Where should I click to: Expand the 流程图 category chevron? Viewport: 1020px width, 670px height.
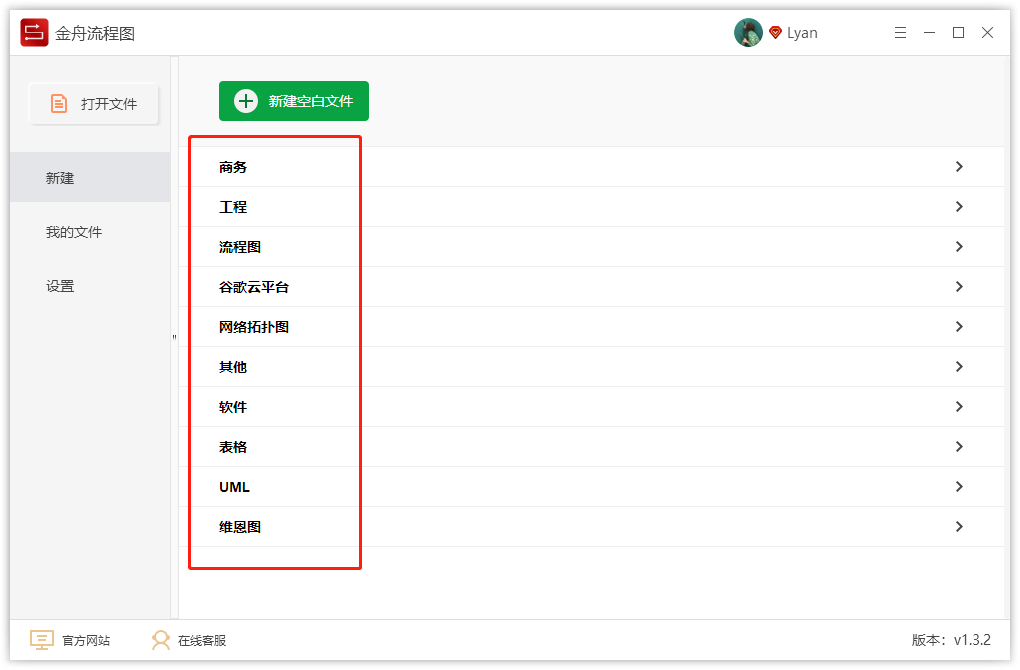click(x=959, y=247)
